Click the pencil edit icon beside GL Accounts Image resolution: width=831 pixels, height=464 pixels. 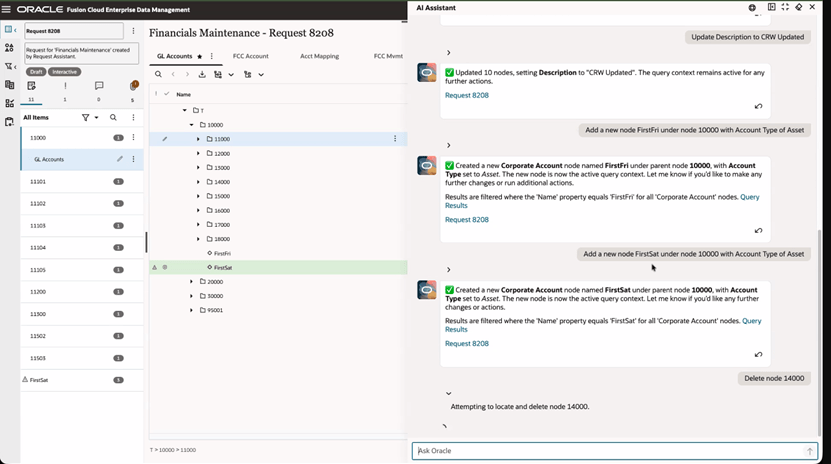(120, 159)
